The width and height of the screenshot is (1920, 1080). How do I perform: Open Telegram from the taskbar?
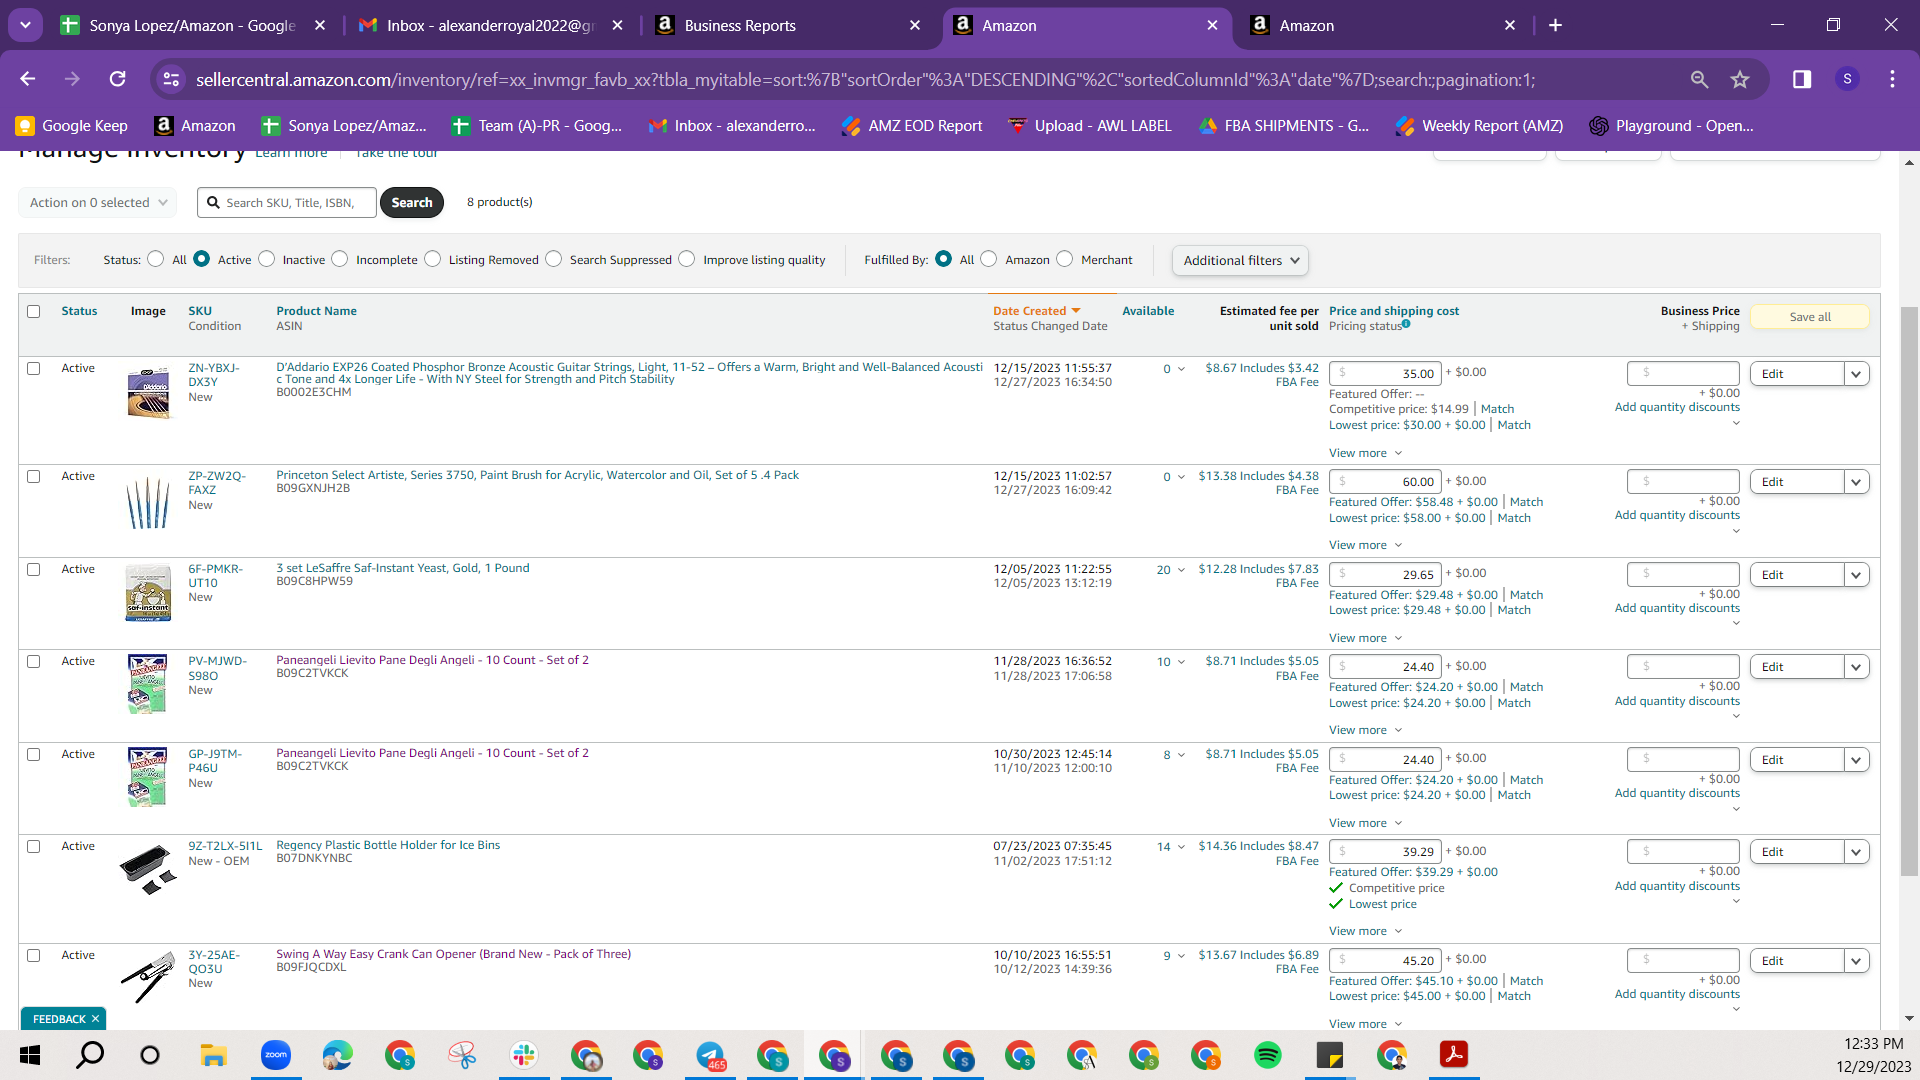[x=710, y=1055]
